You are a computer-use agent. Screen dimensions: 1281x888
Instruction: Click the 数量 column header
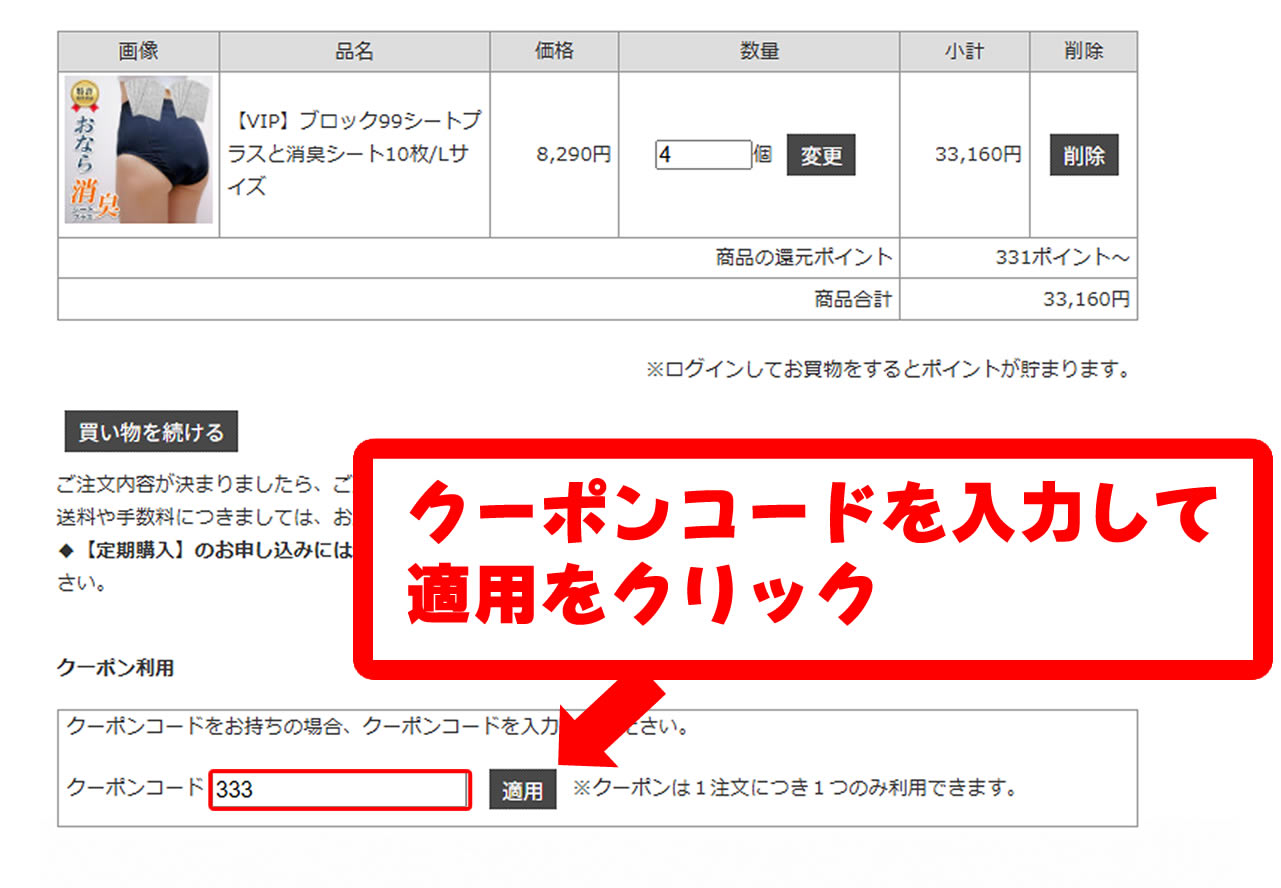pos(760,51)
